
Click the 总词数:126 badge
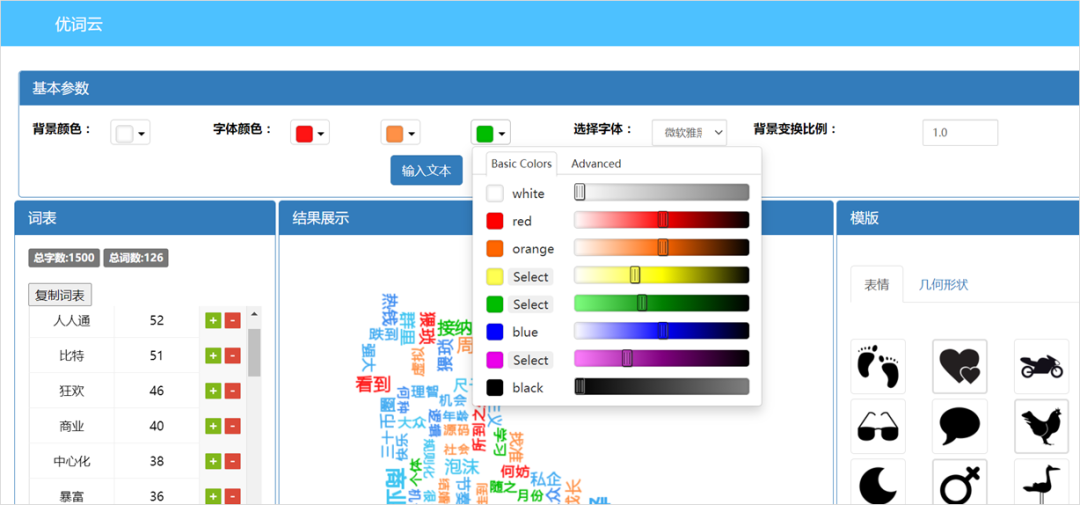(x=136, y=258)
